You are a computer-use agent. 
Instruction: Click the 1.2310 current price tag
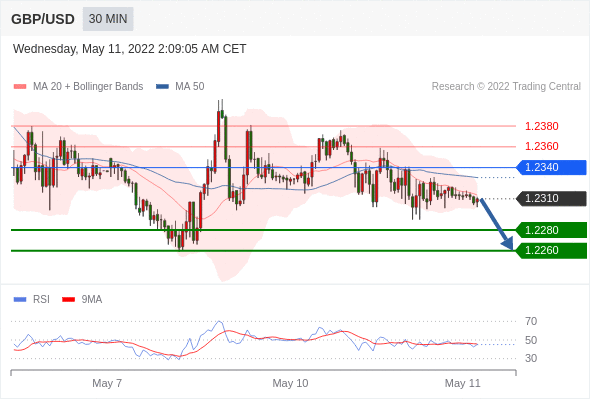coord(551,198)
